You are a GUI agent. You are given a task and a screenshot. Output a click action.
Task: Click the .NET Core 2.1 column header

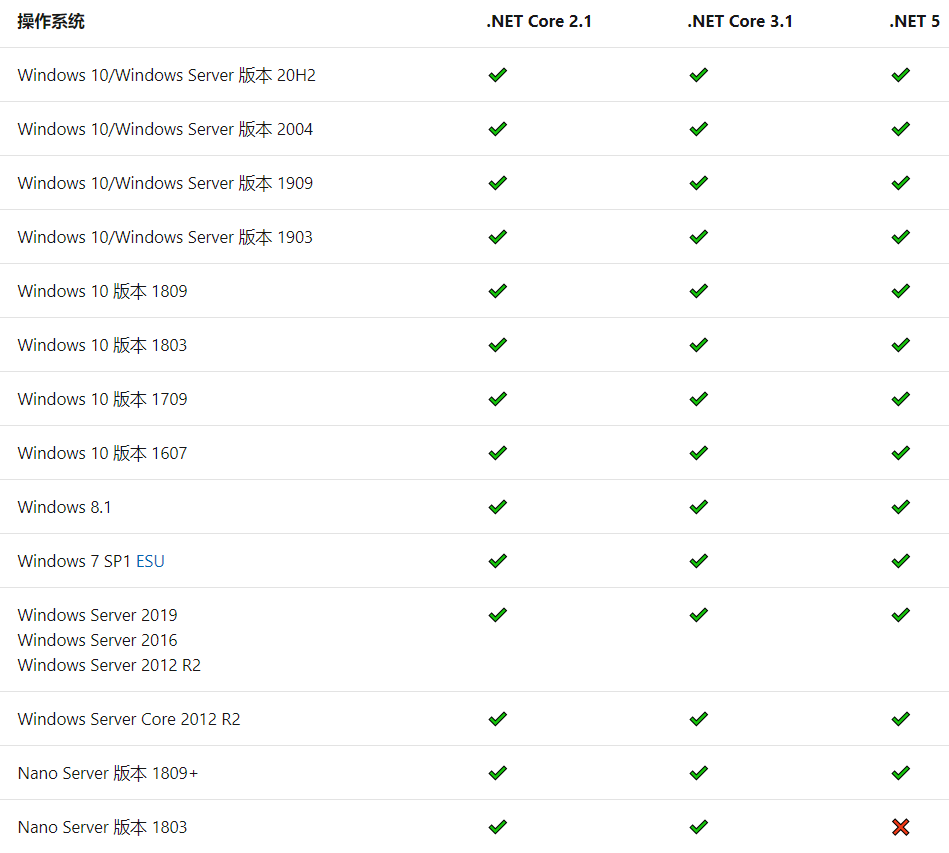click(539, 22)
